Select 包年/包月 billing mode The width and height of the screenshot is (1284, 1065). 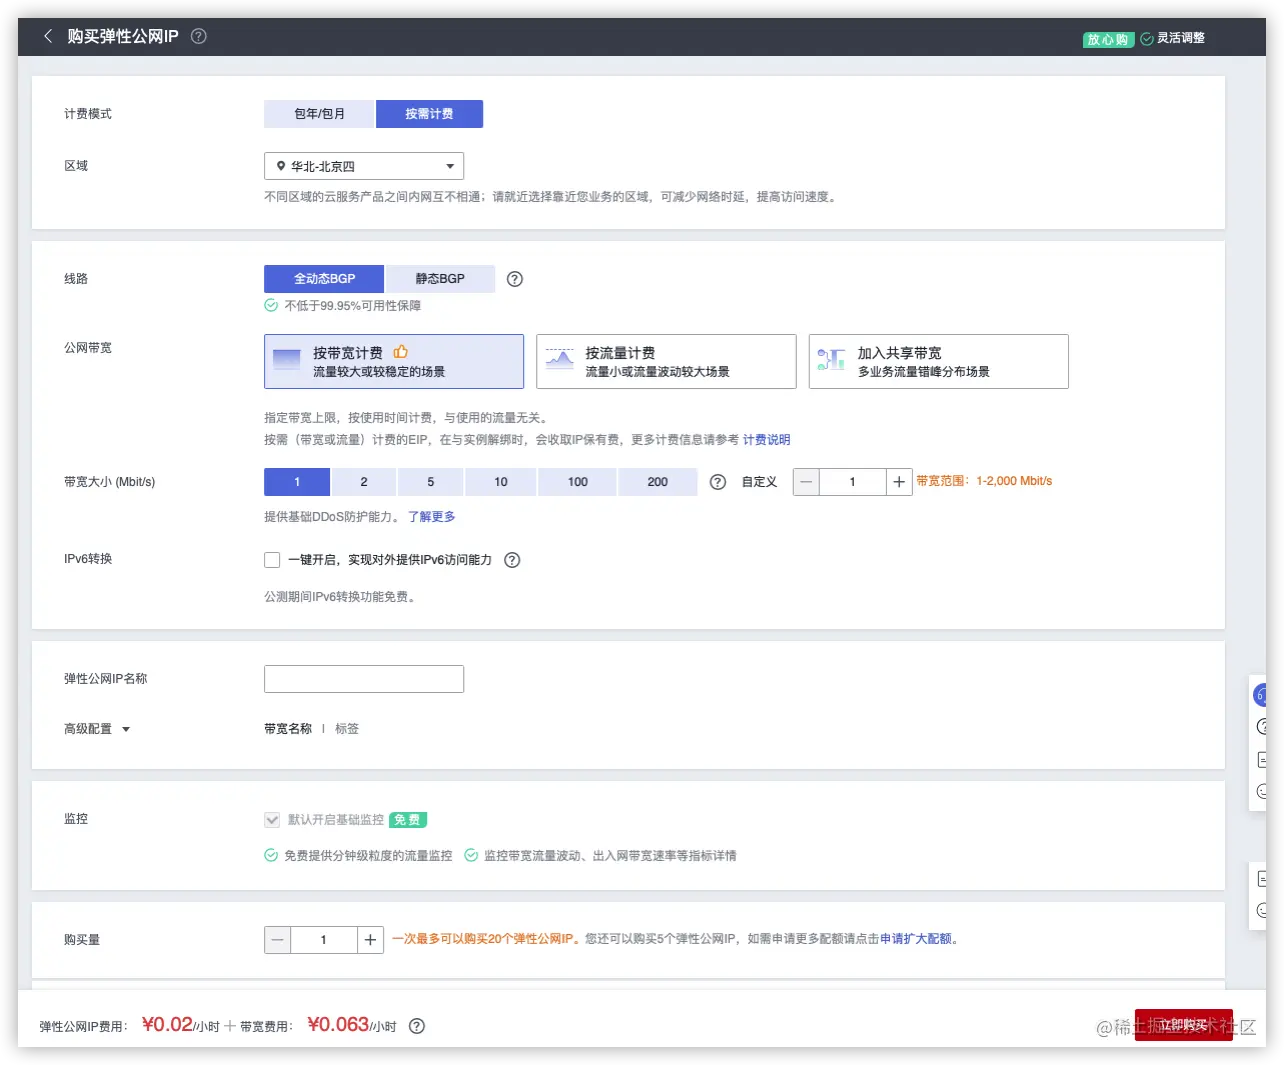(x=319, y=114)
